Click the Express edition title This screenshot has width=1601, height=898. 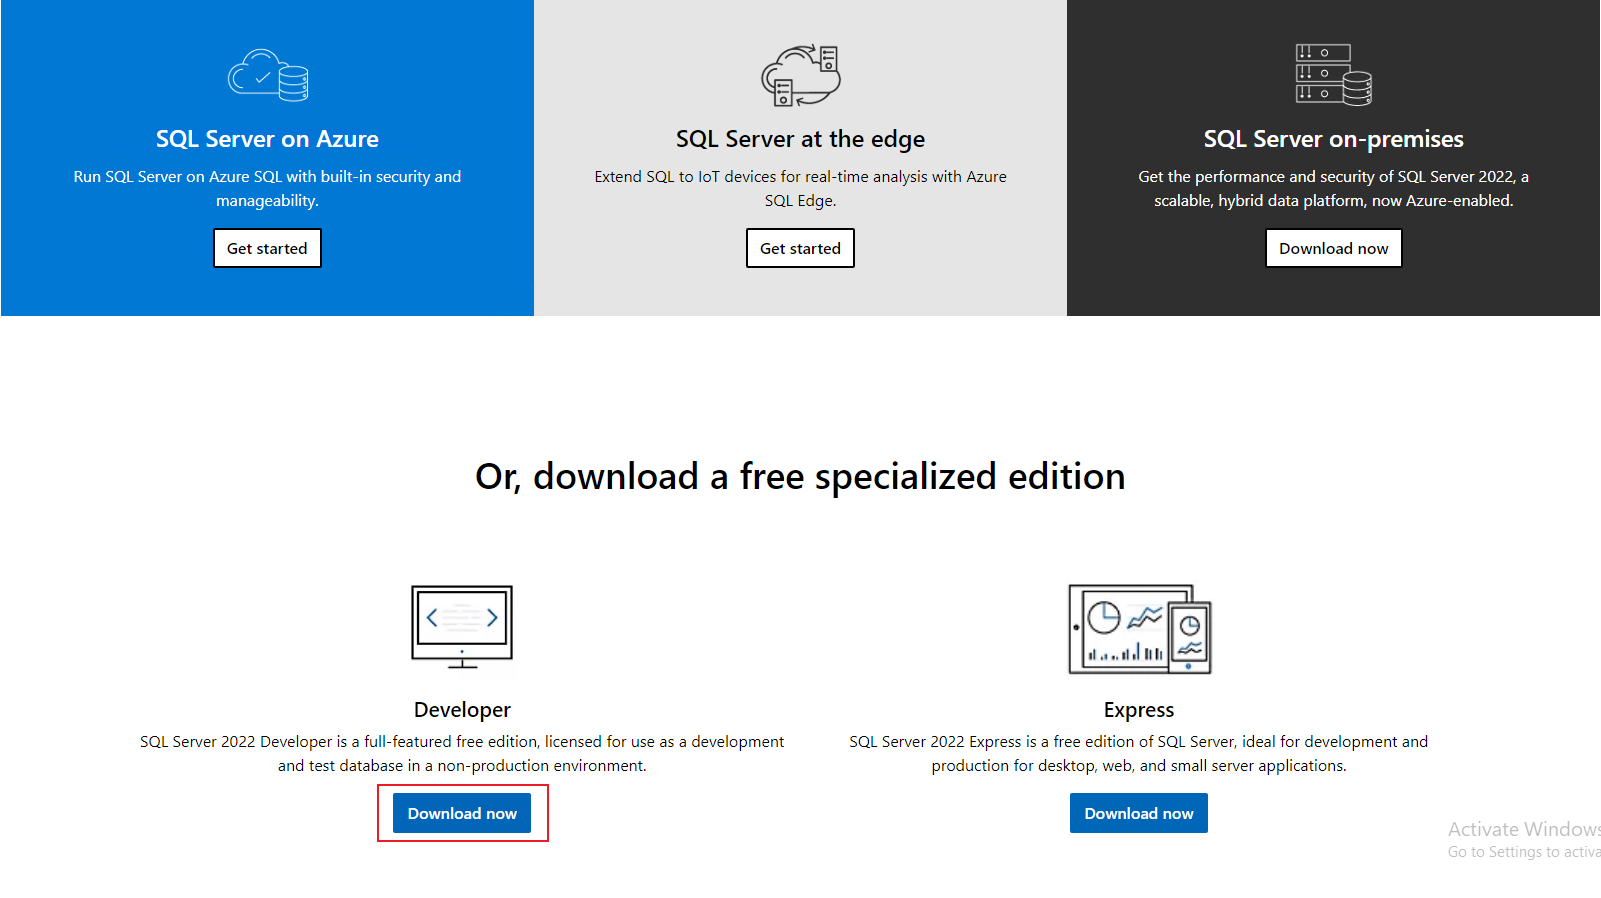[1139, 709]
